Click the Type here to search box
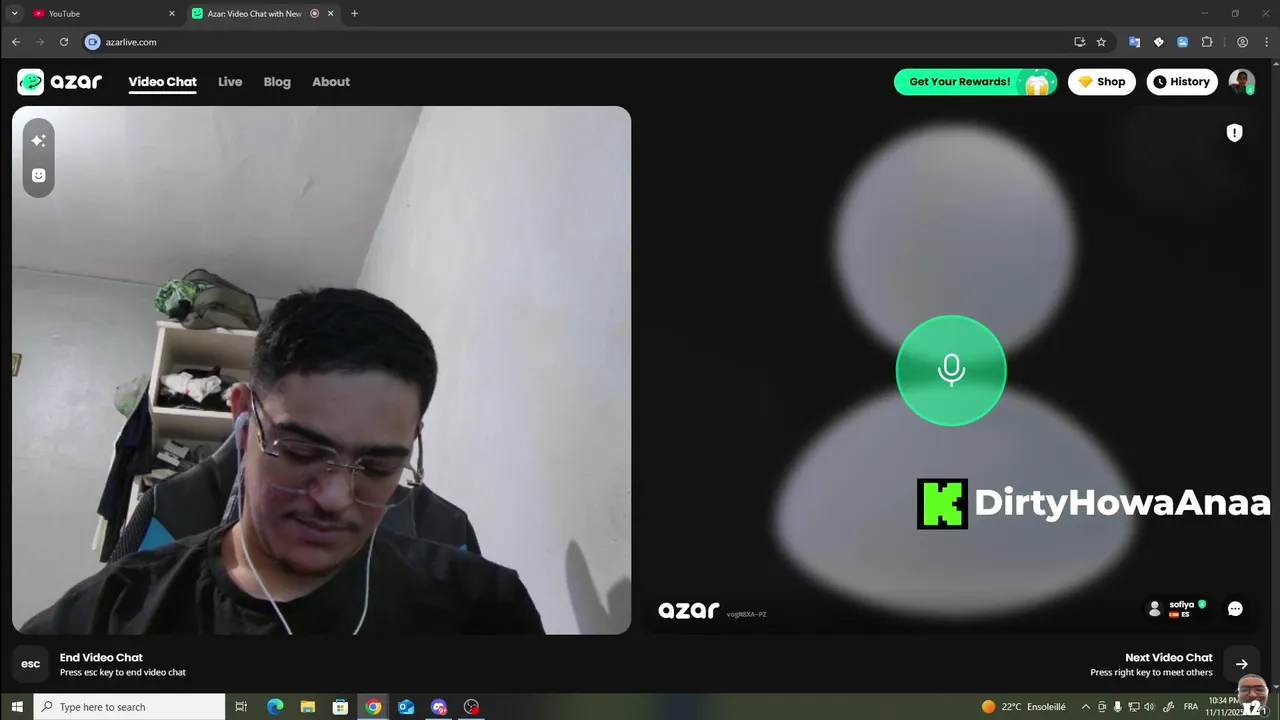 coord(130,707)
